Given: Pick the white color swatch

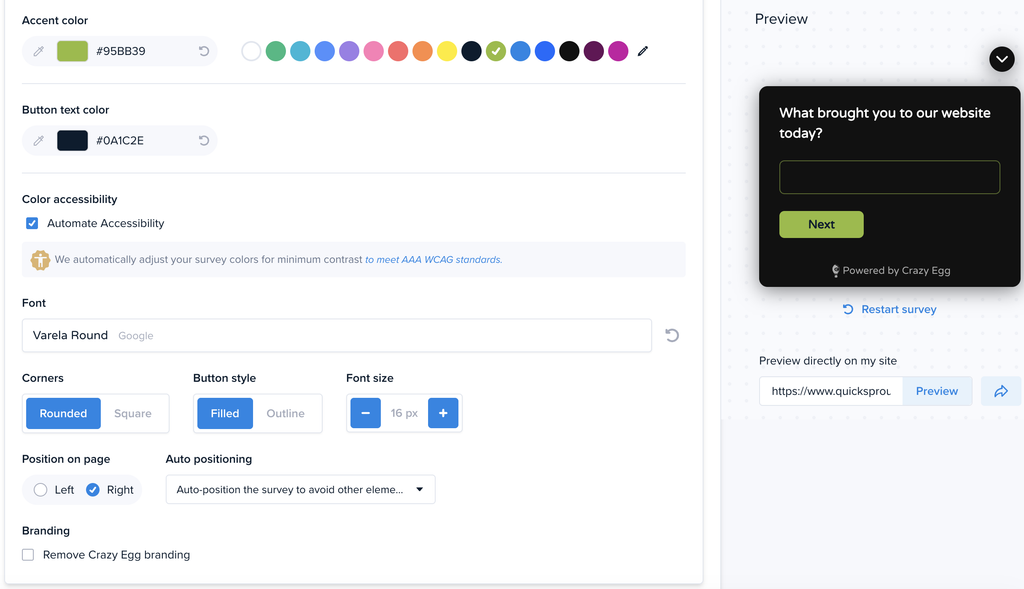Looking at the screenshot, I should click(x=251, y=51).
